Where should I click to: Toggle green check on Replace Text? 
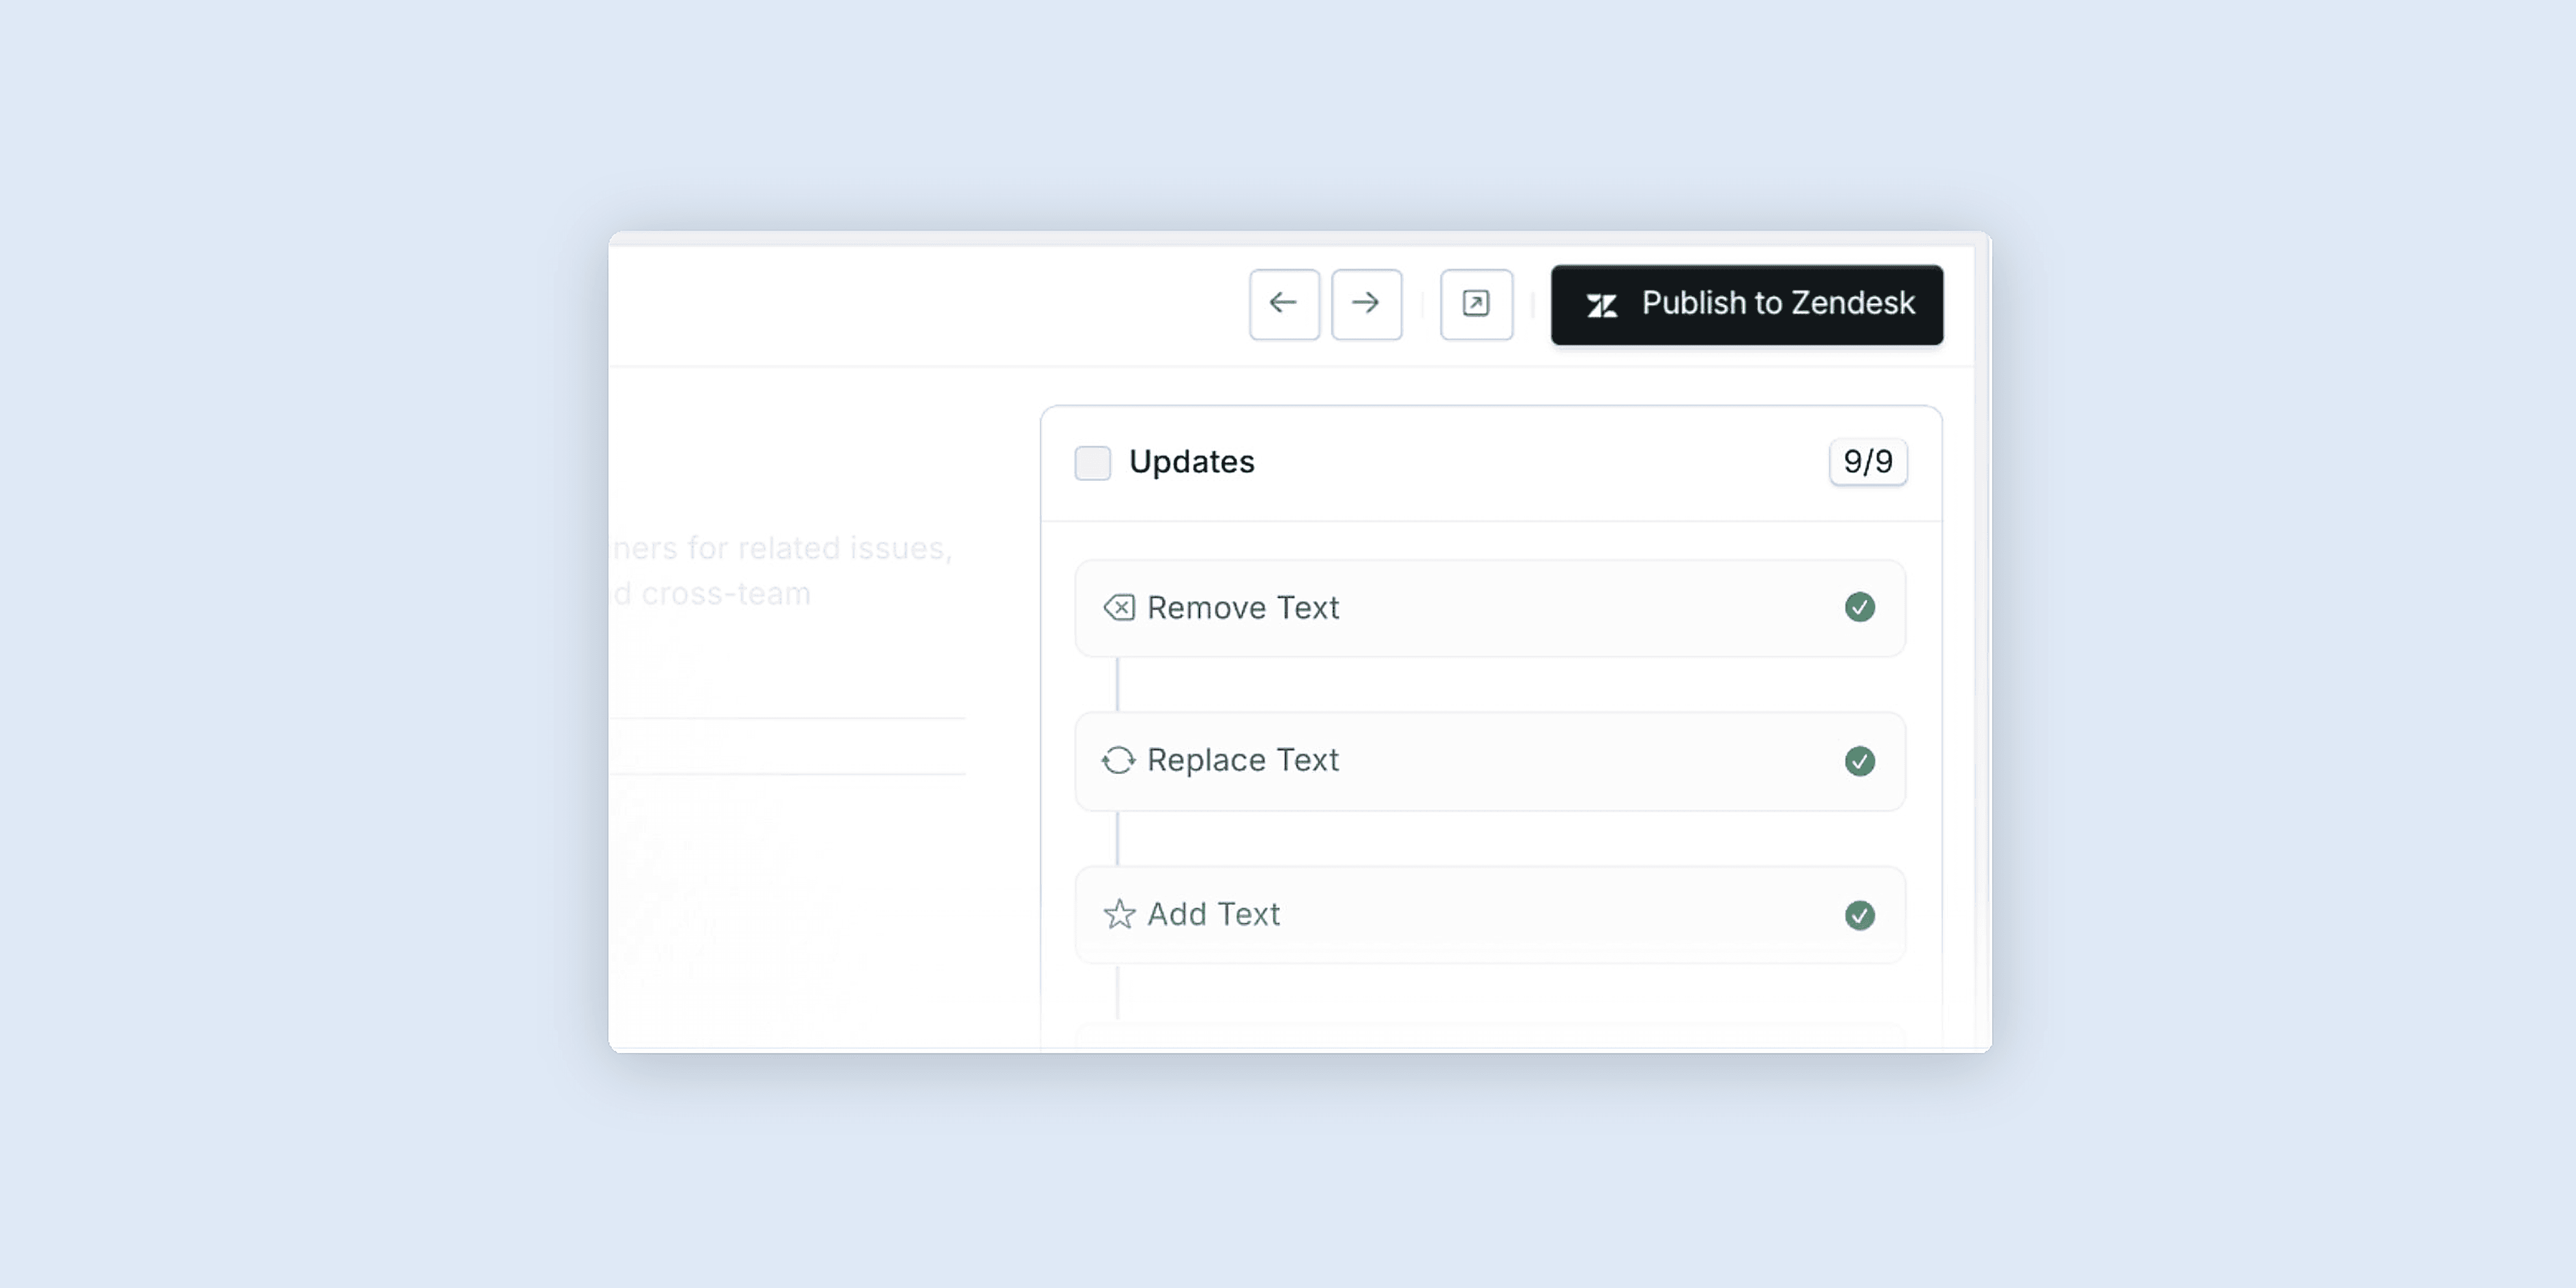pos(1859,761)
